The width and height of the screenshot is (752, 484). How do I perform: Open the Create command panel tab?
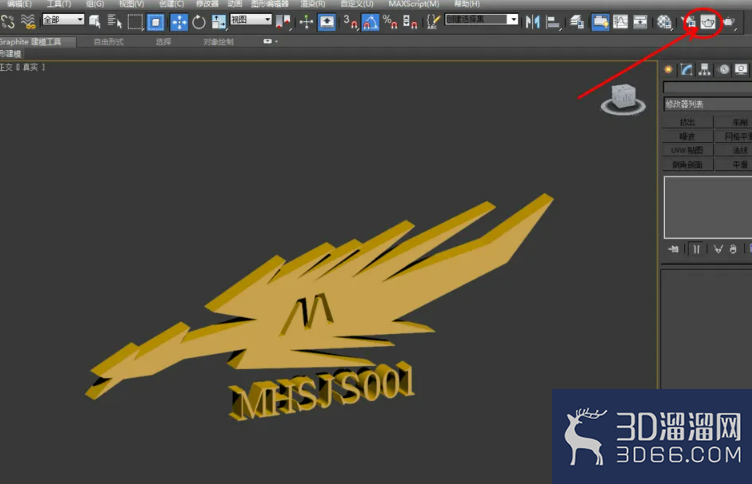point(668,70)
